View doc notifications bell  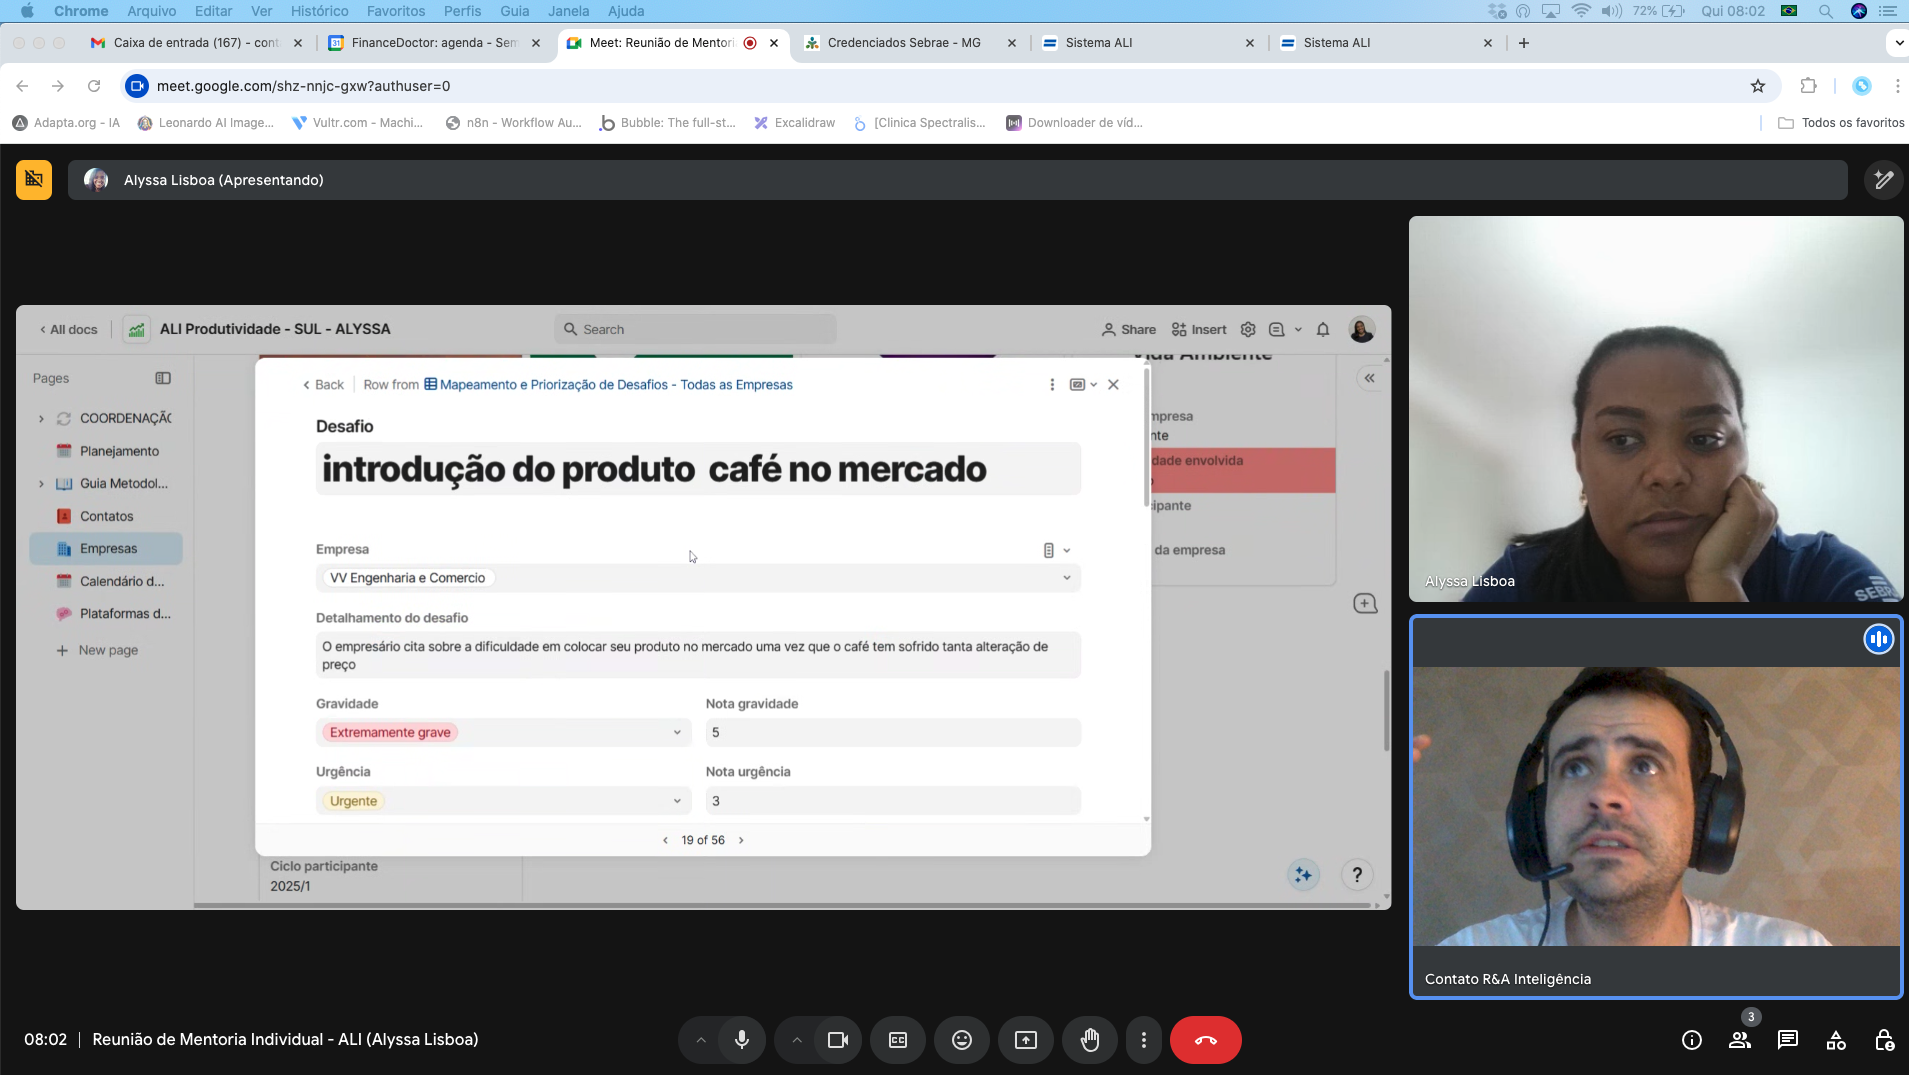[x=1323, y=330]
